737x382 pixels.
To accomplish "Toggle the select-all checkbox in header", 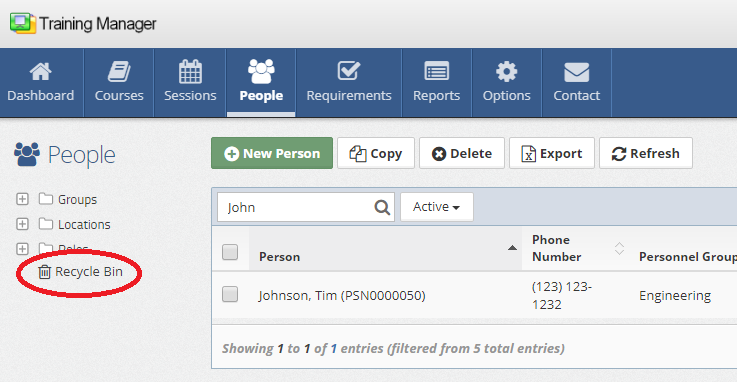I will click(230, 252).
